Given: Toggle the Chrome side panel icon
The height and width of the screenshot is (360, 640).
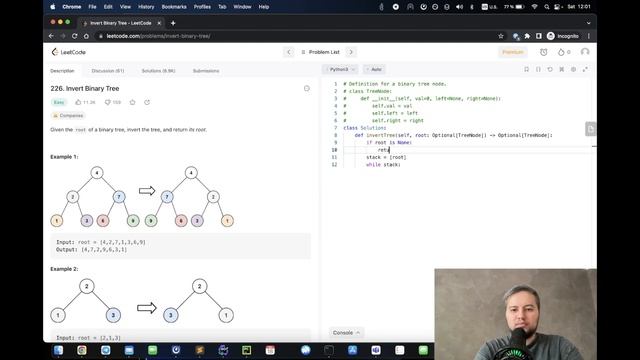Looking at the screenshot, I should (539, 36).
